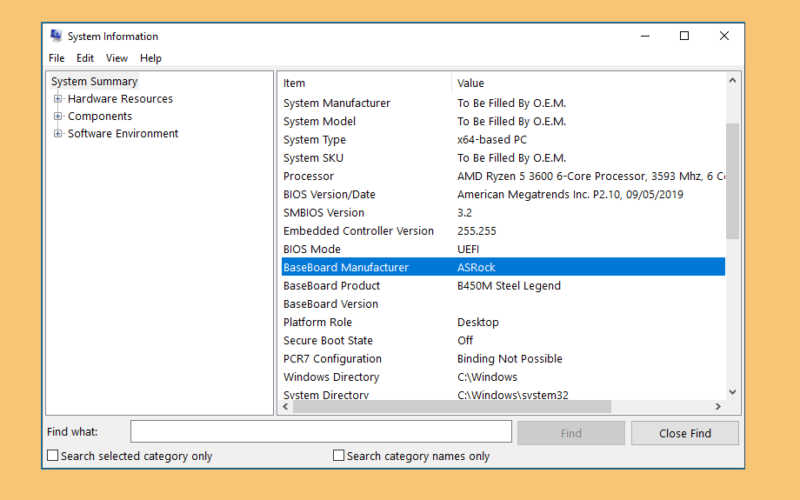Screen dimensions: 800x500
Task: Select the Software Environment tree item
Action: [x=123, y=133]
